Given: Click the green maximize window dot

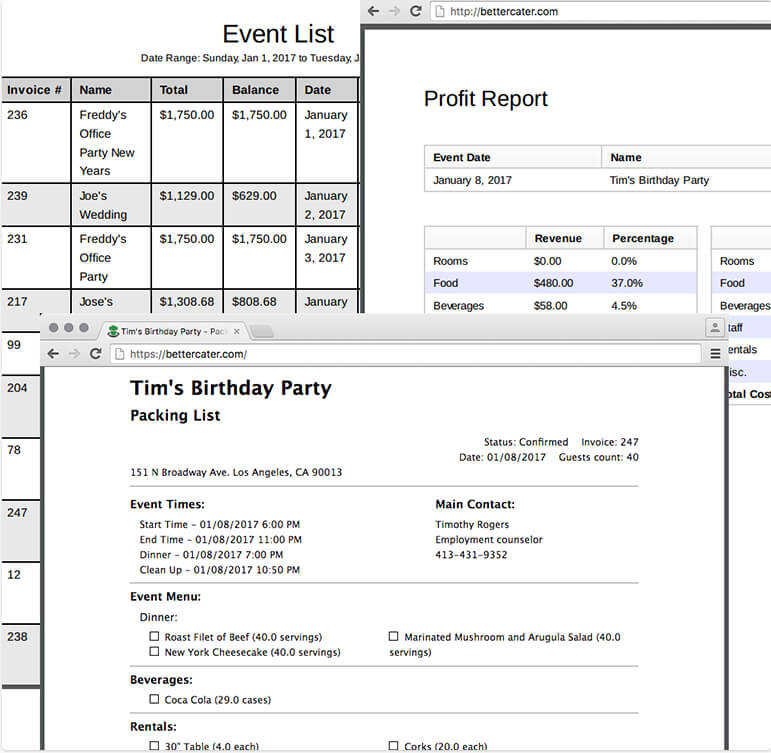Looking at the screenshot, I should coord(84,328).
